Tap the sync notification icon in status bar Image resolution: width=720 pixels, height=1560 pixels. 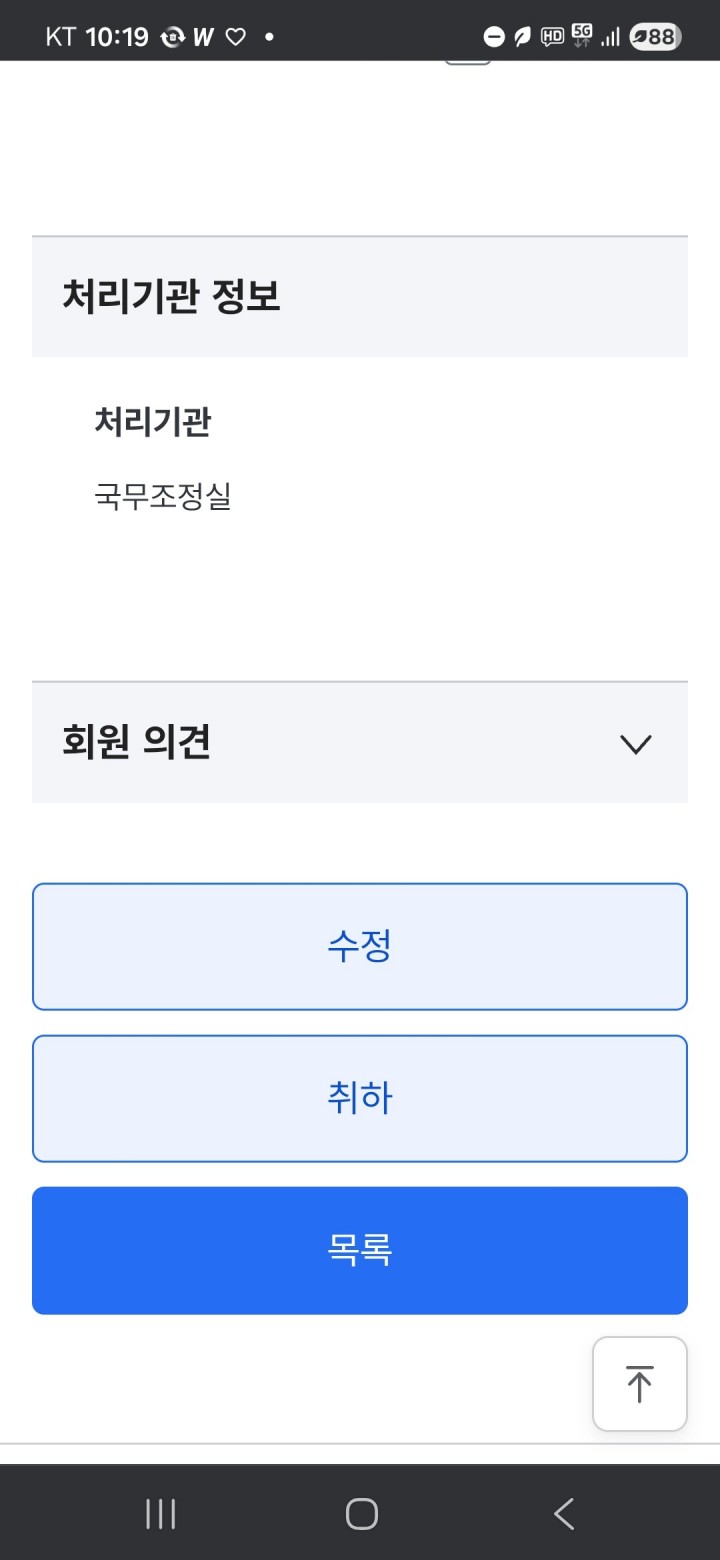pyautogui.click(x=173, y=38)
